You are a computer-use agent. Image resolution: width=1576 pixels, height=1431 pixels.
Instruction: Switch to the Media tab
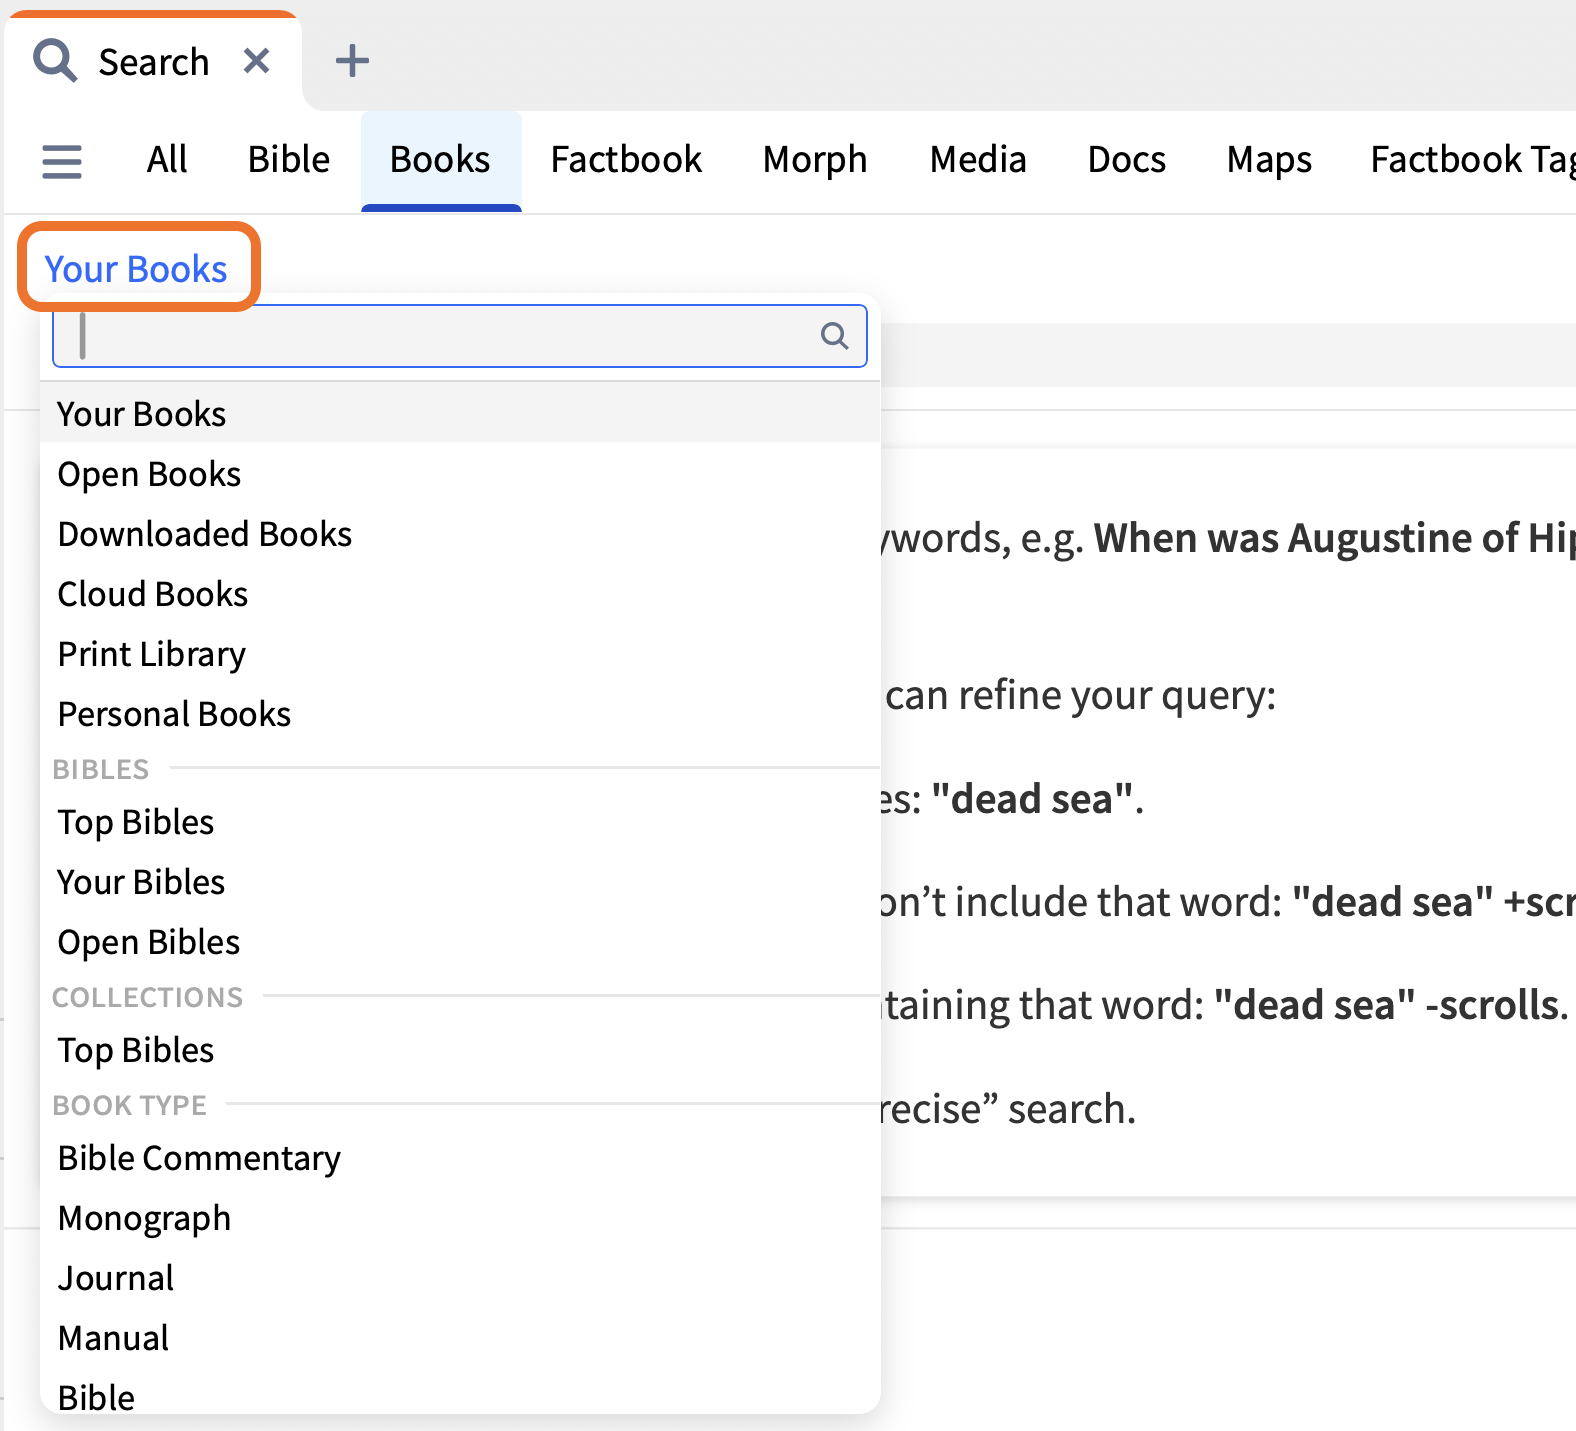pyautogui.click(x=978, y=160)
